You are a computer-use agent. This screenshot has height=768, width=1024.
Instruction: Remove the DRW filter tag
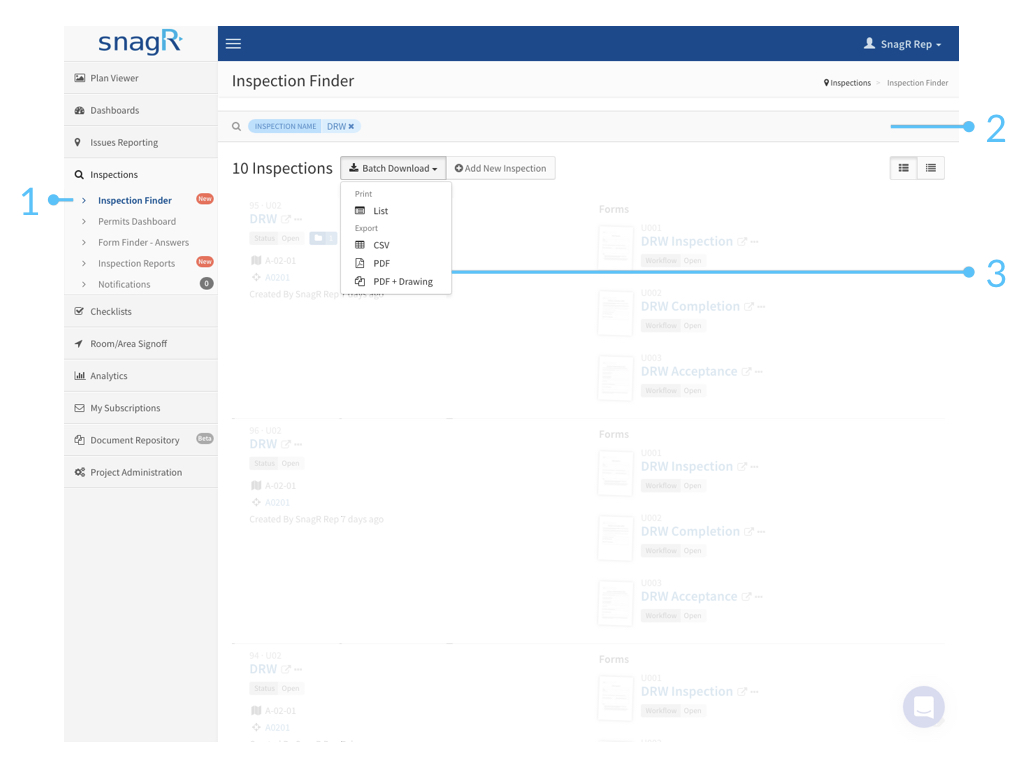(x=351, y=127)
